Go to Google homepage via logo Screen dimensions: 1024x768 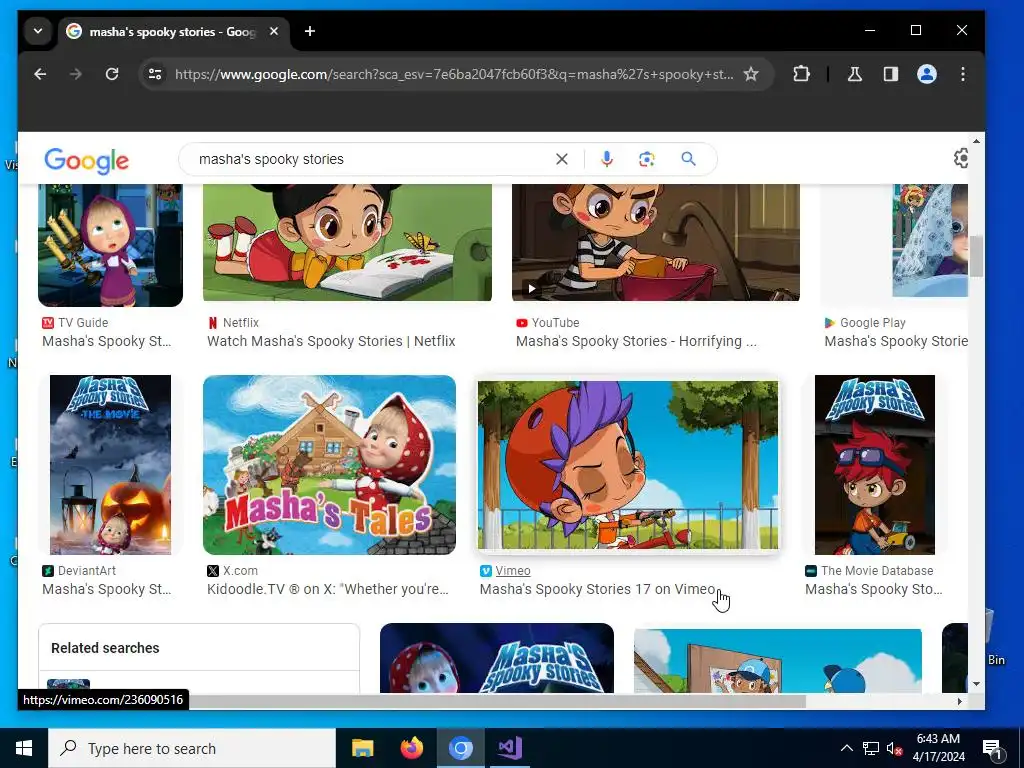(x=87, y=161)
